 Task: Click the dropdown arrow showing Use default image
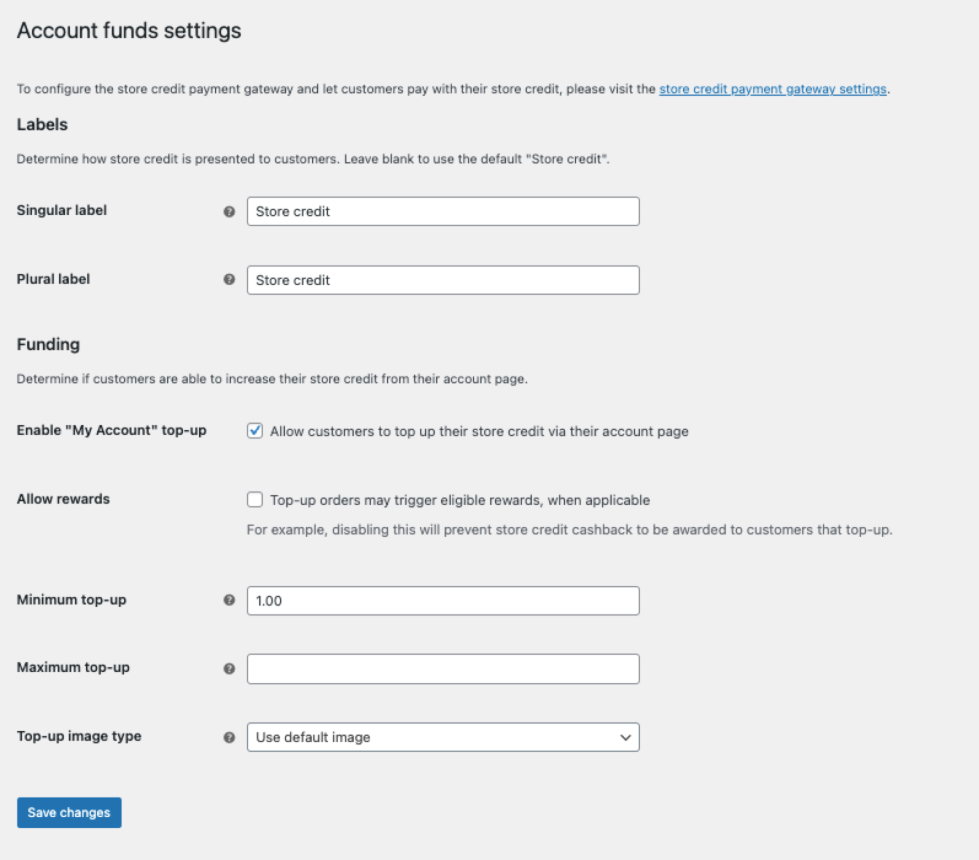pos(627,737)
